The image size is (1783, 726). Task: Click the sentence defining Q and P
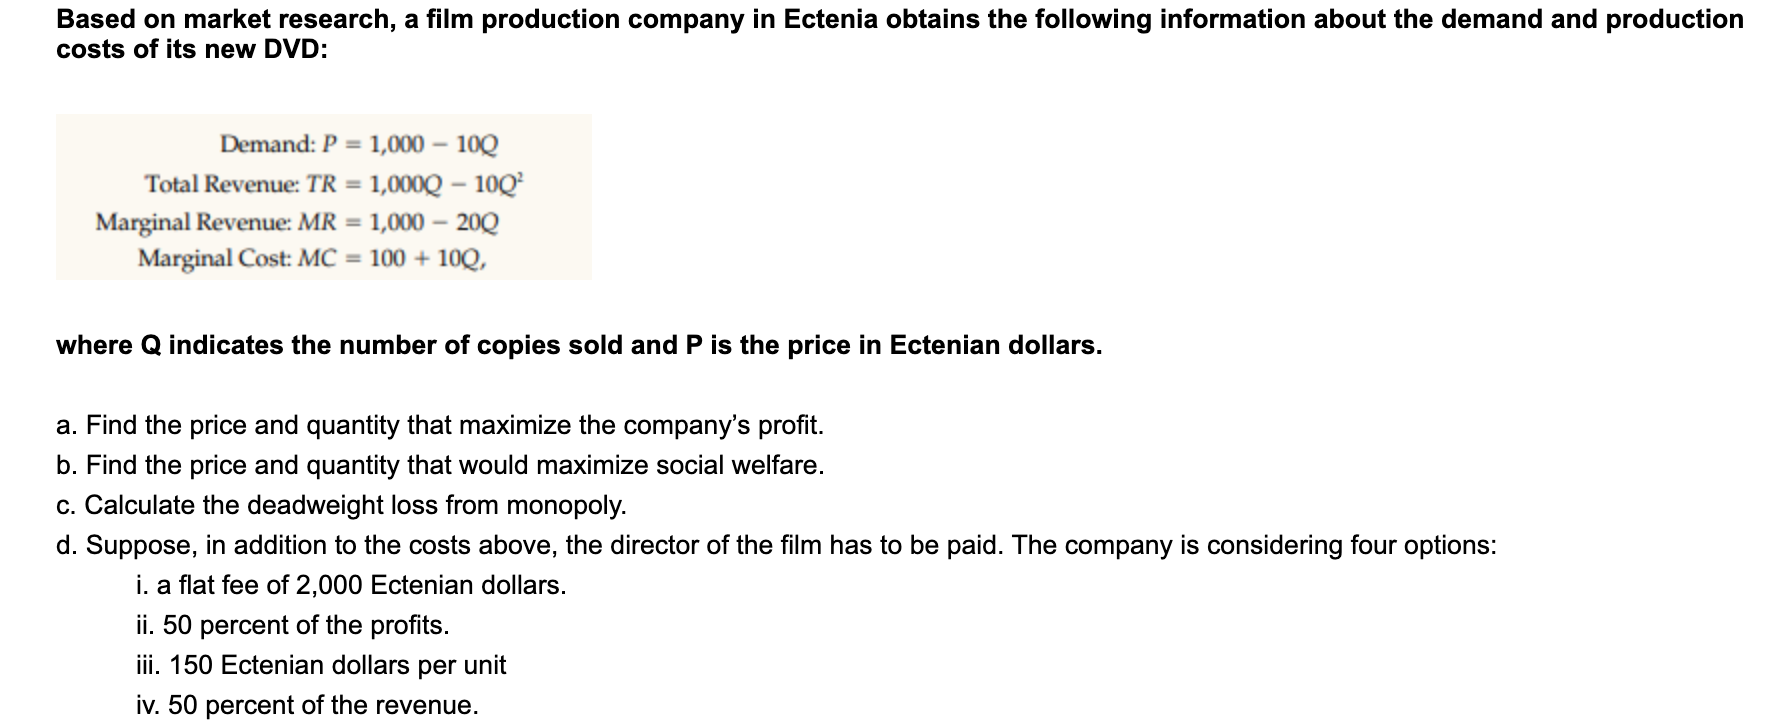(x=579, y=346)
